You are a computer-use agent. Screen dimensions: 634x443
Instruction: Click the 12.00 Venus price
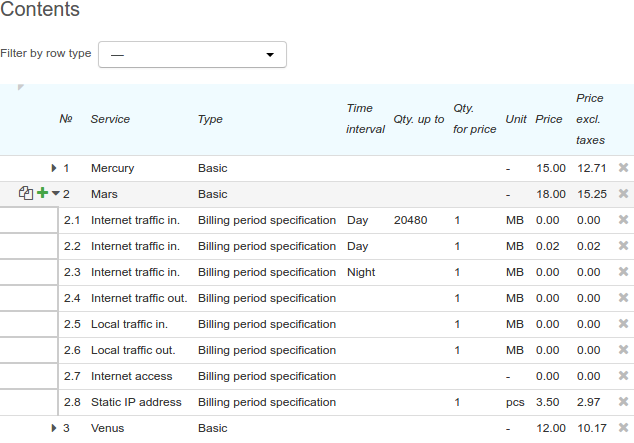pyautogui.click(x=551, y=428)
